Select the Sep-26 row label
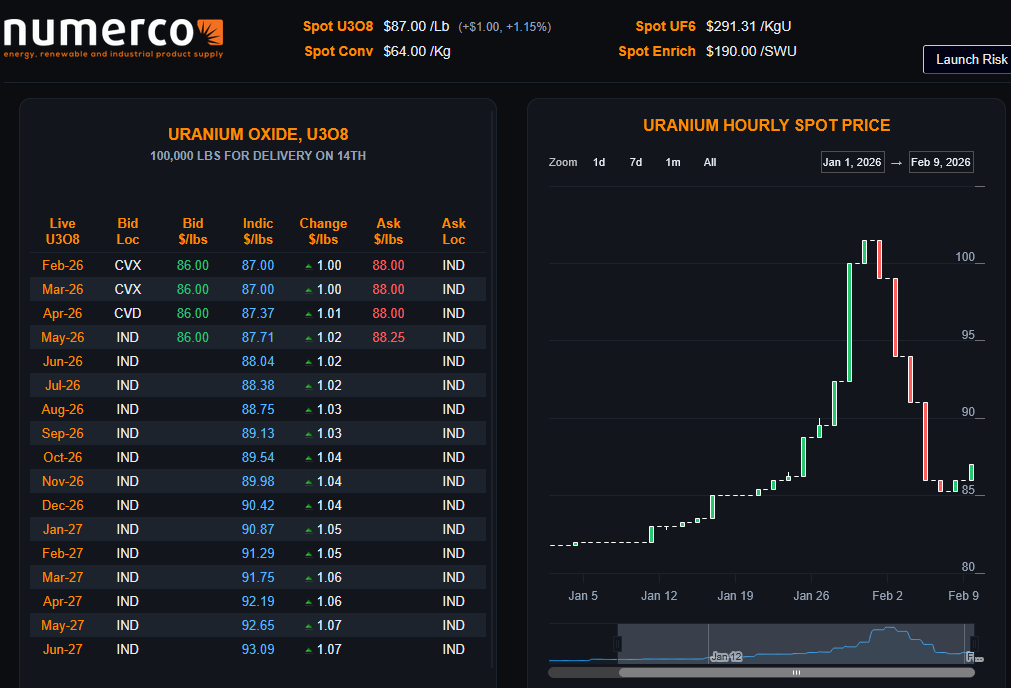Screen dimensions: 1011x688 click(x=63, y=433)
